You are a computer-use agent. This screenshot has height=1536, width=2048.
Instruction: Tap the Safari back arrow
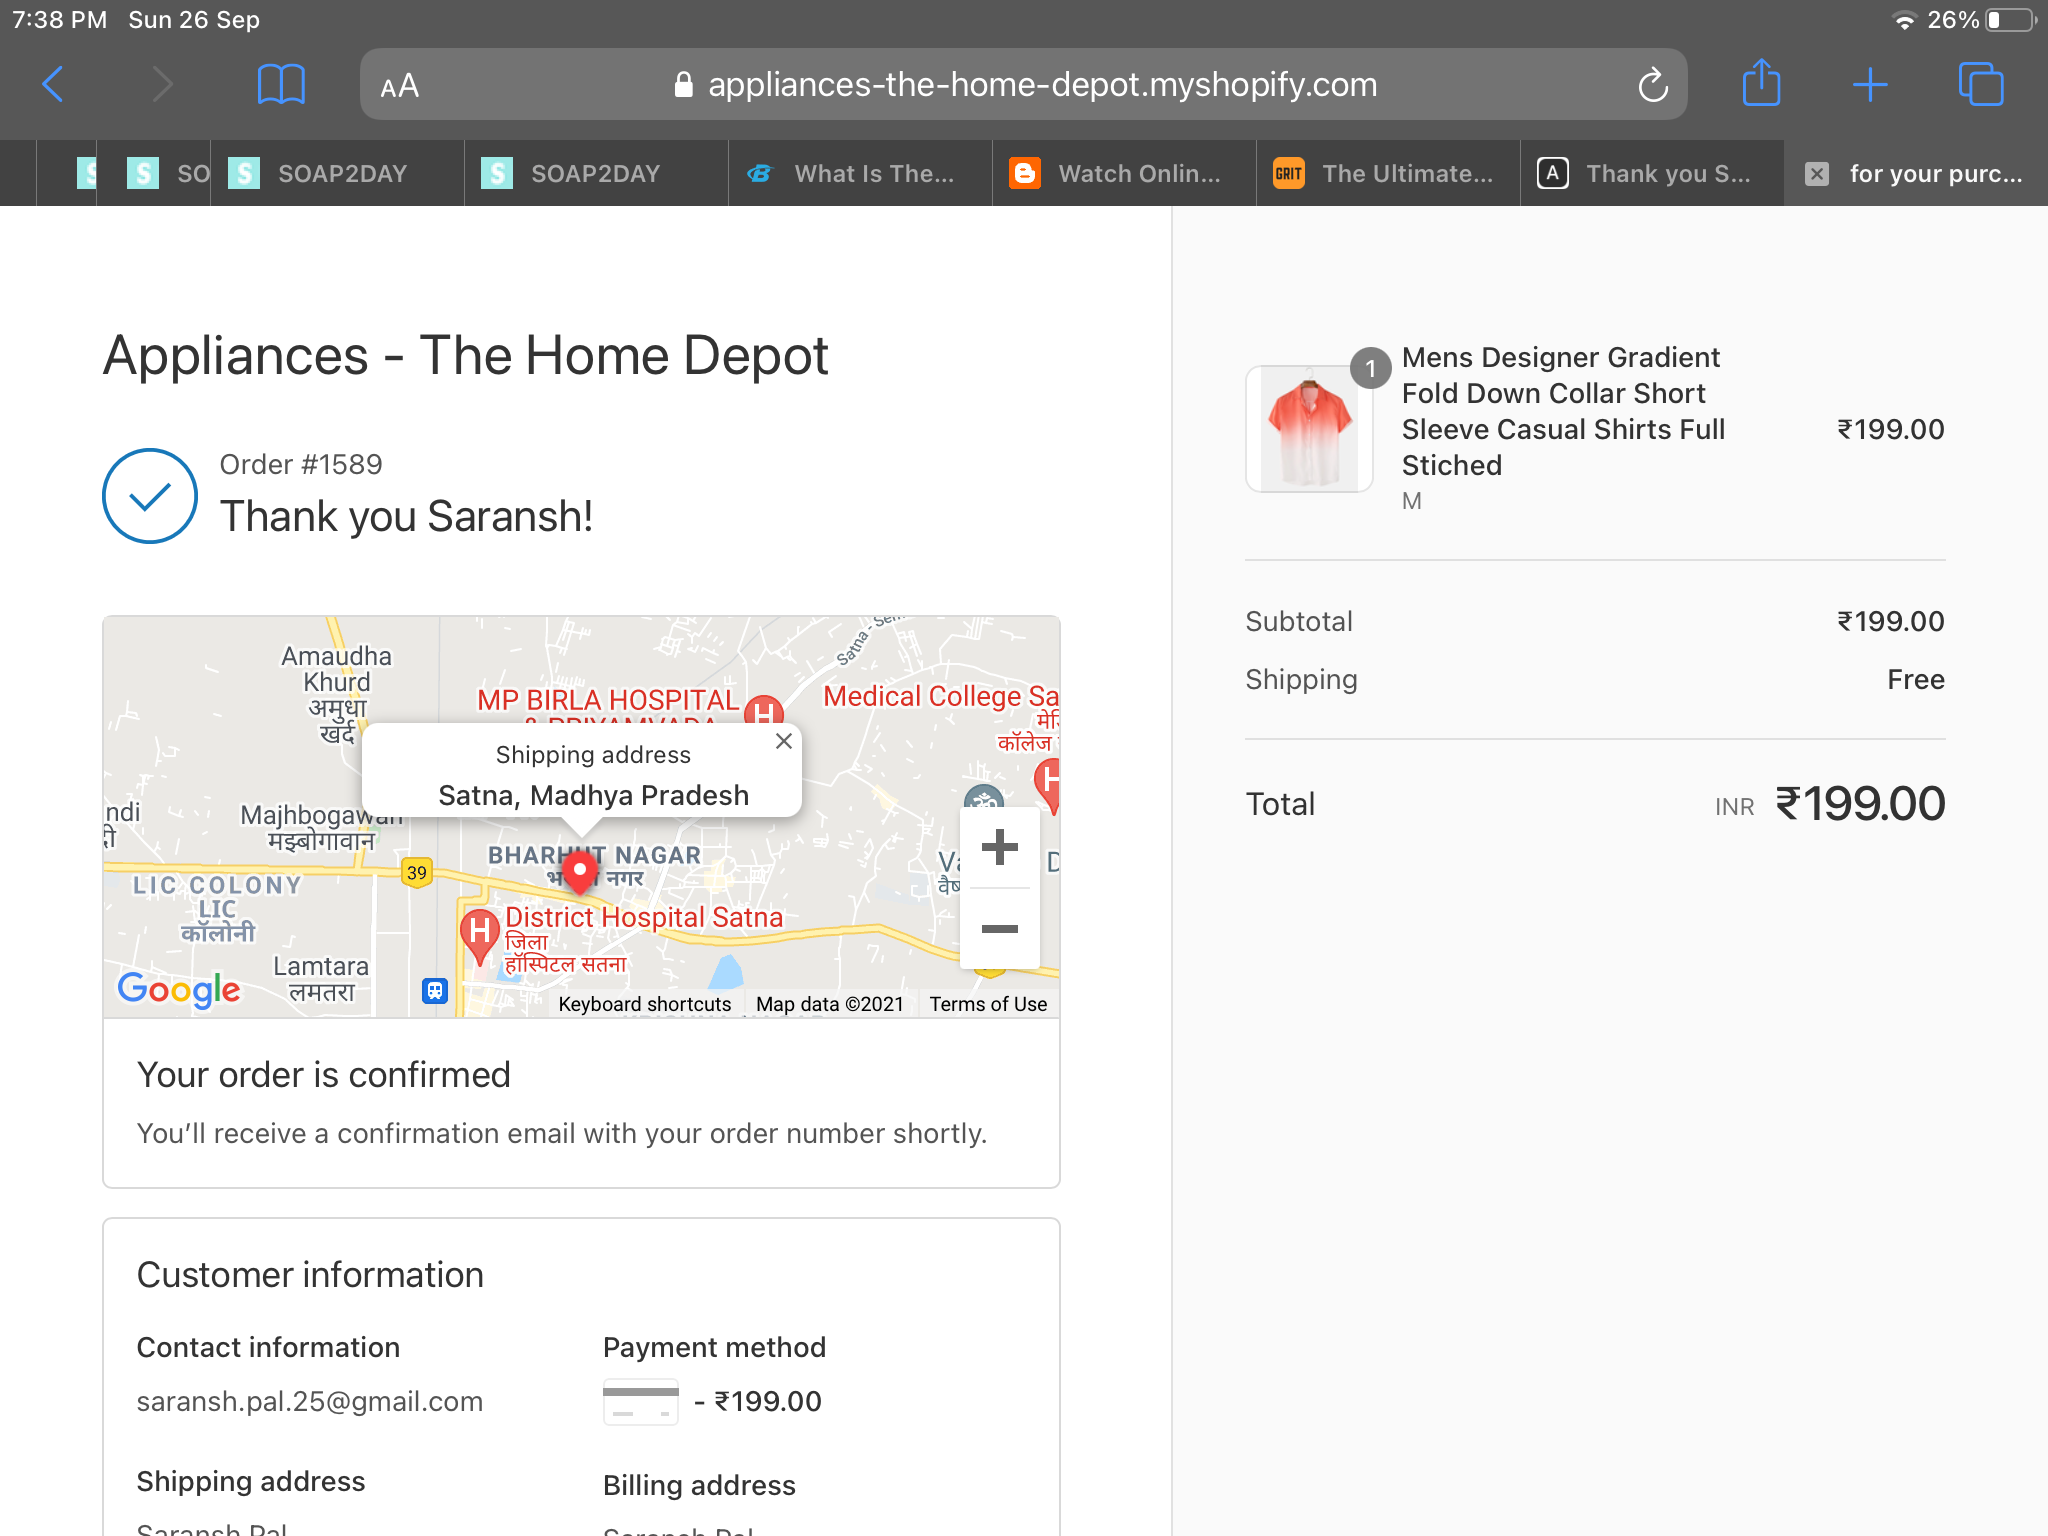(x=54, y=84)
